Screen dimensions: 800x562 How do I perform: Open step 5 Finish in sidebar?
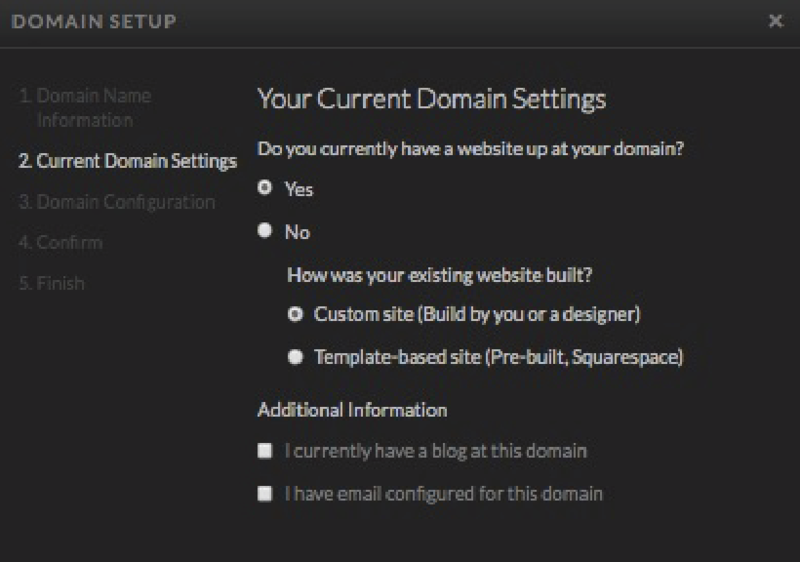point(52,283)
